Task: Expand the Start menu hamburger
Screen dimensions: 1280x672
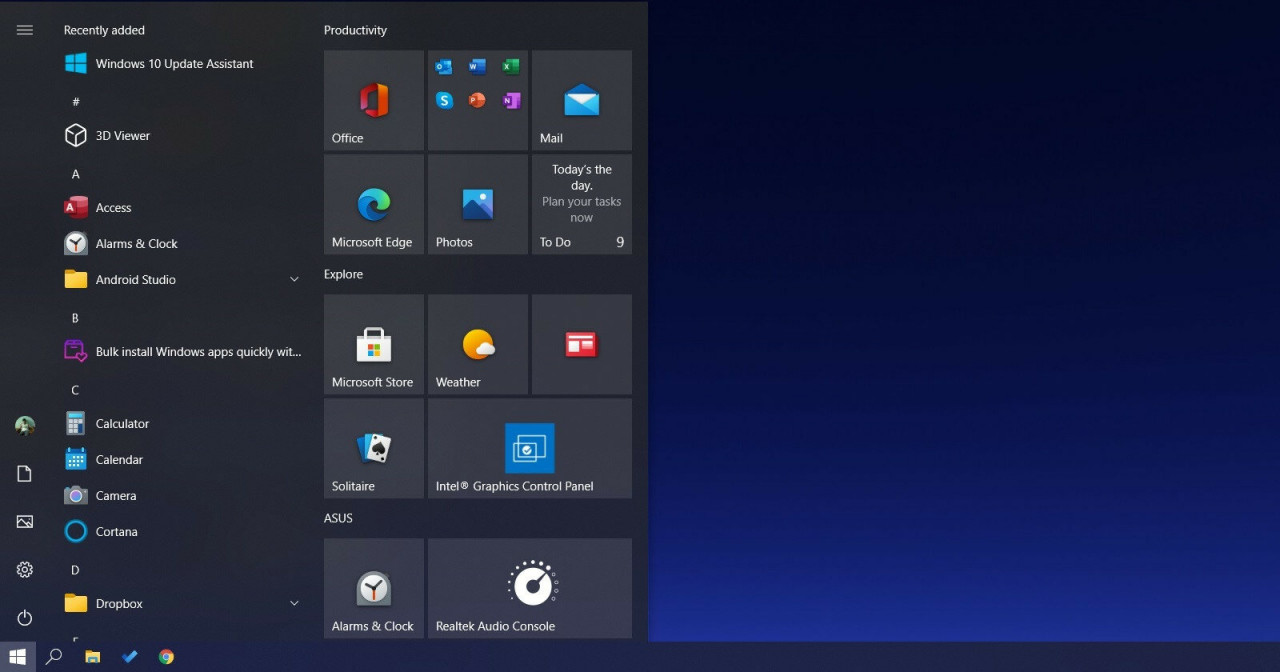Action: pyautogui.click(x=25, y=30)
